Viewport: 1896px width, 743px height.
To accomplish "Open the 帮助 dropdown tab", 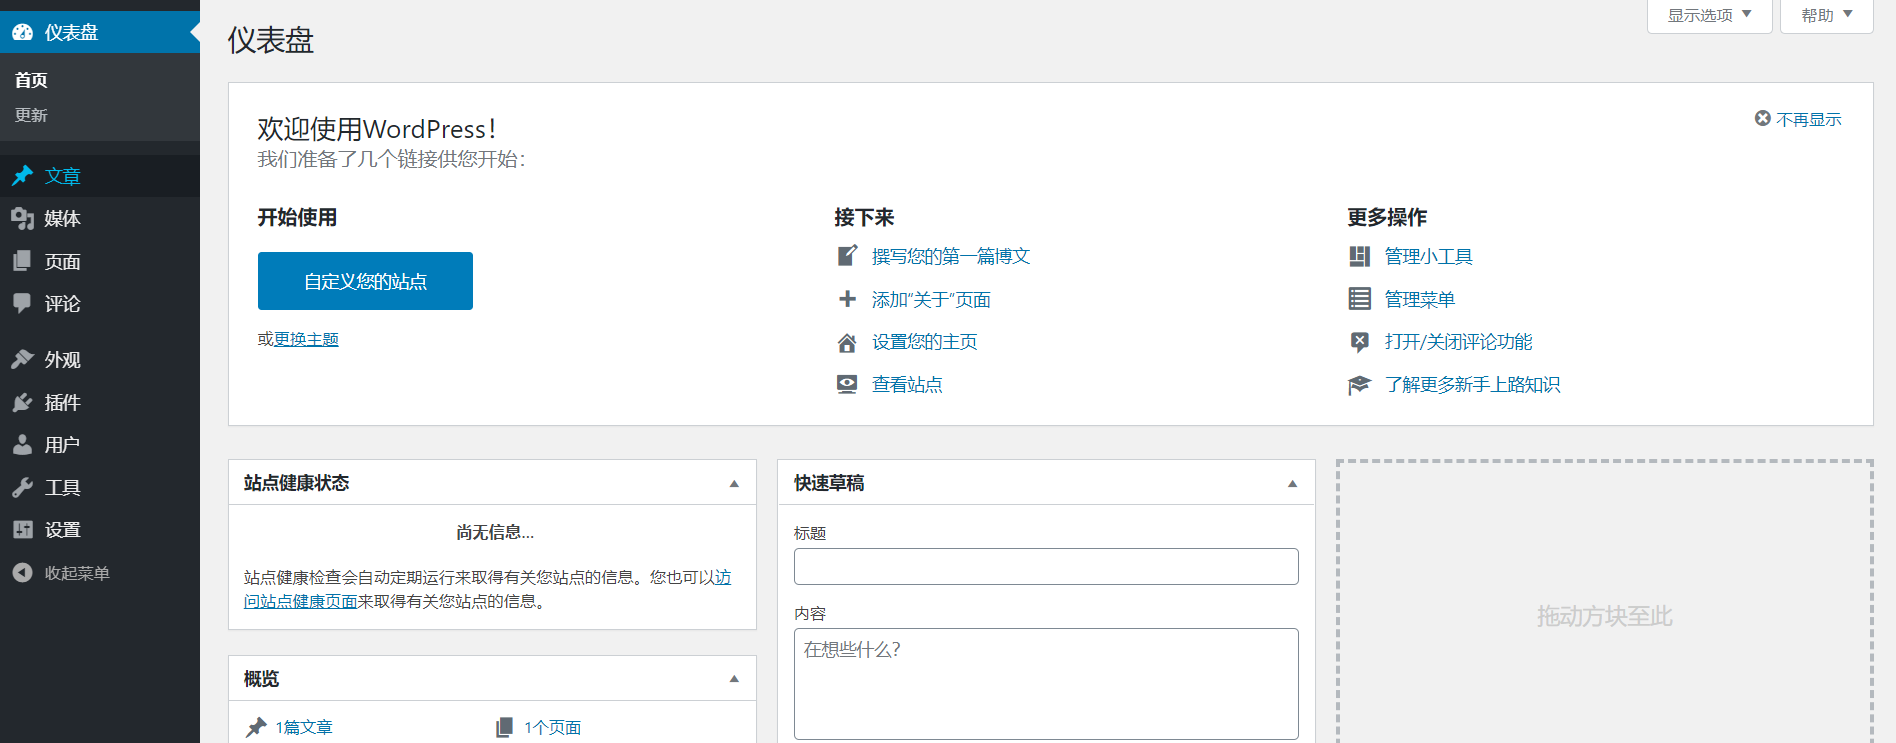I will tap(1827, 16).
